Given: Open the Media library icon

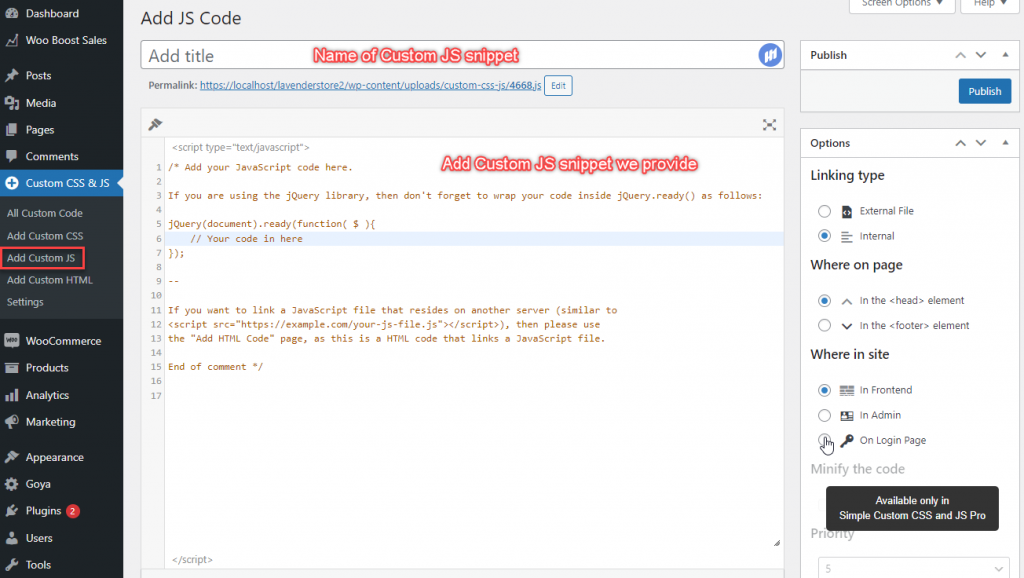Looking at the screenshot, I should click(12, 103).
